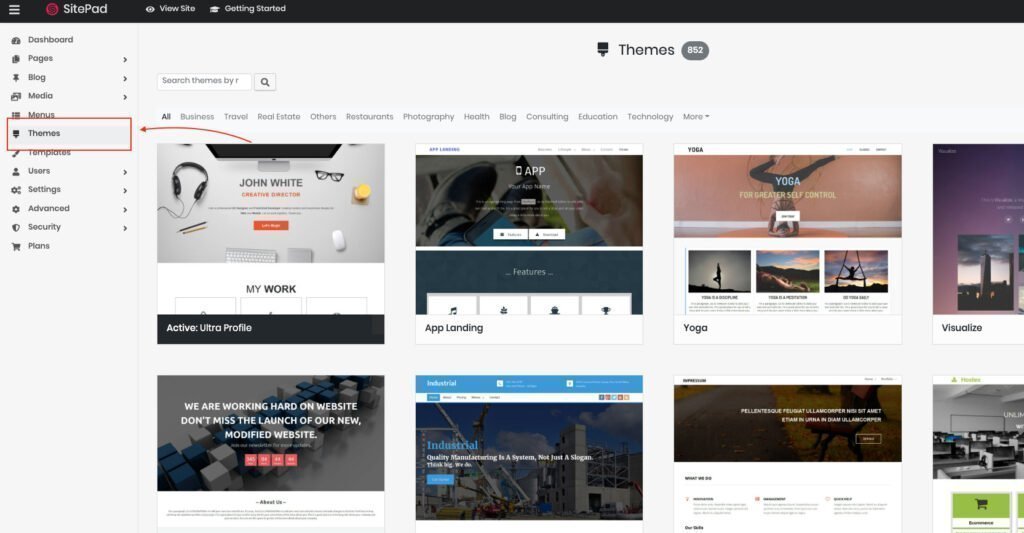Filter themes by Restaurants
This screenshot has width=1024, height=533.
pos(370,116)
